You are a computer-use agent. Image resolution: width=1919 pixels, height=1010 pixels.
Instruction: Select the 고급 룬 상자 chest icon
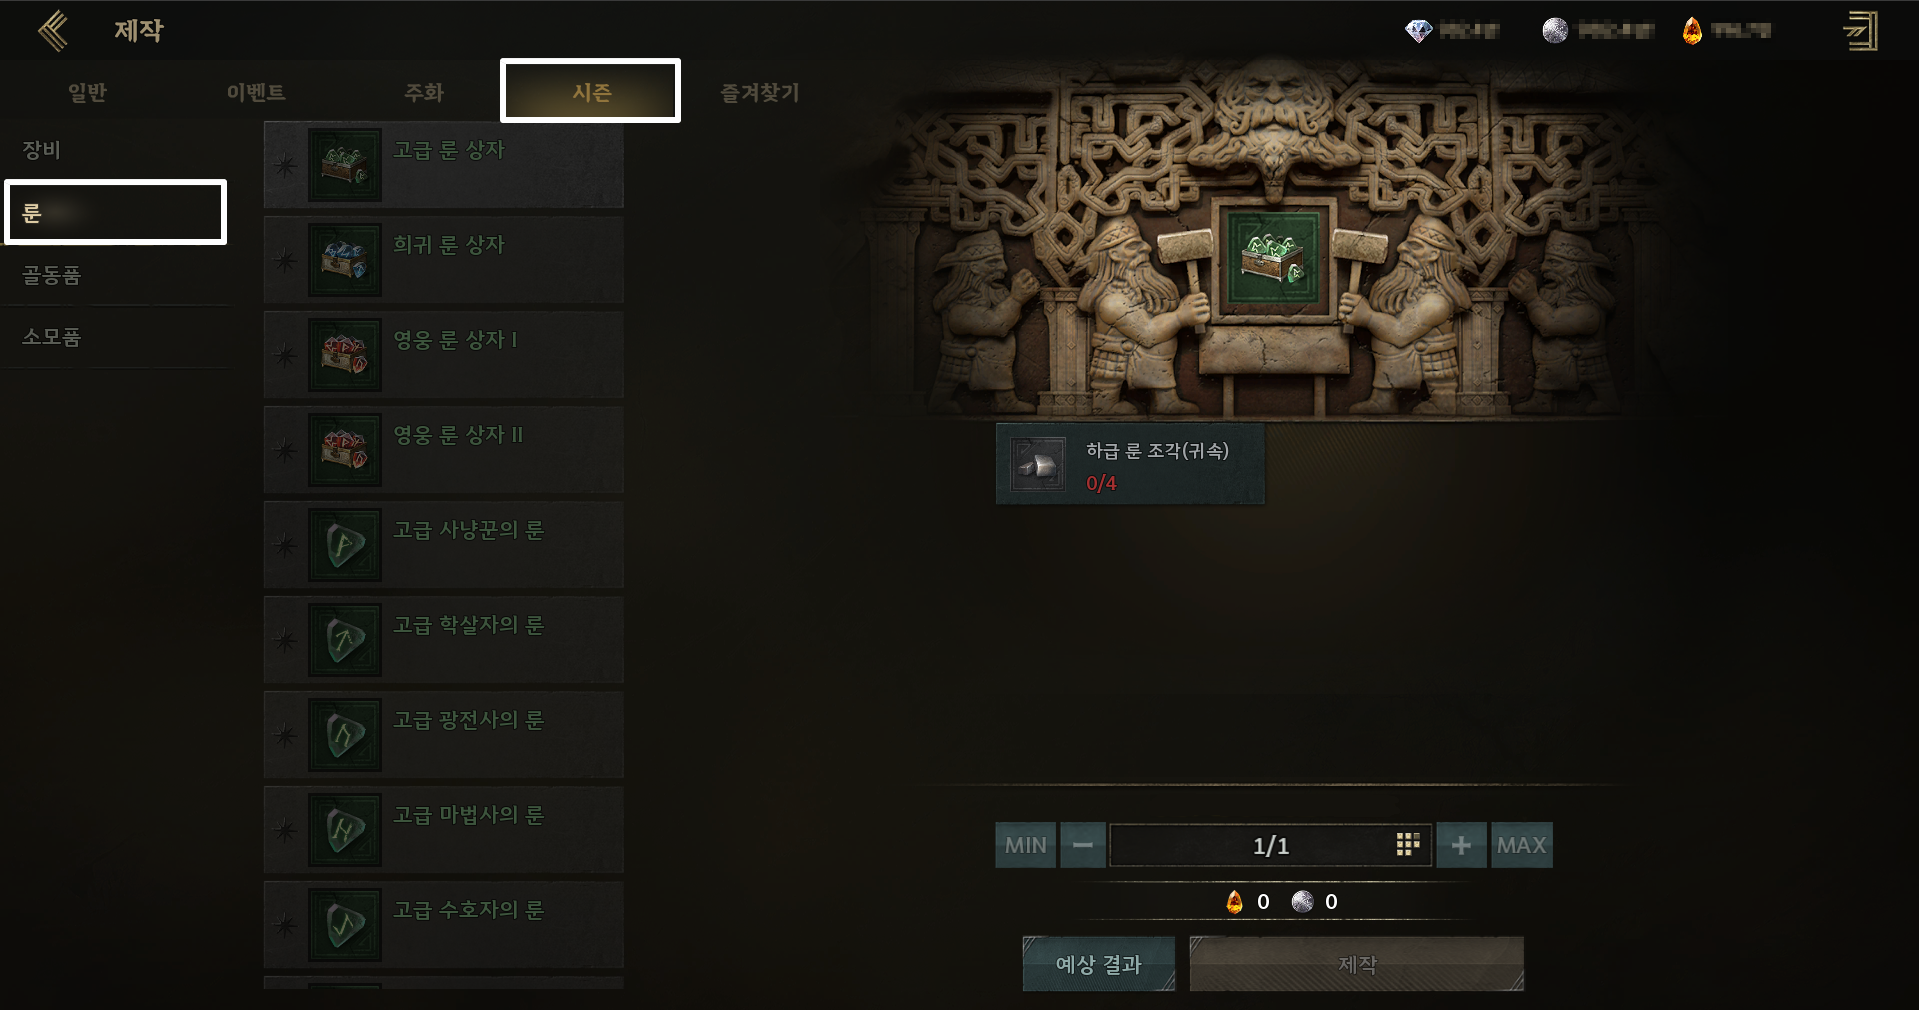(x=345, y=165)
